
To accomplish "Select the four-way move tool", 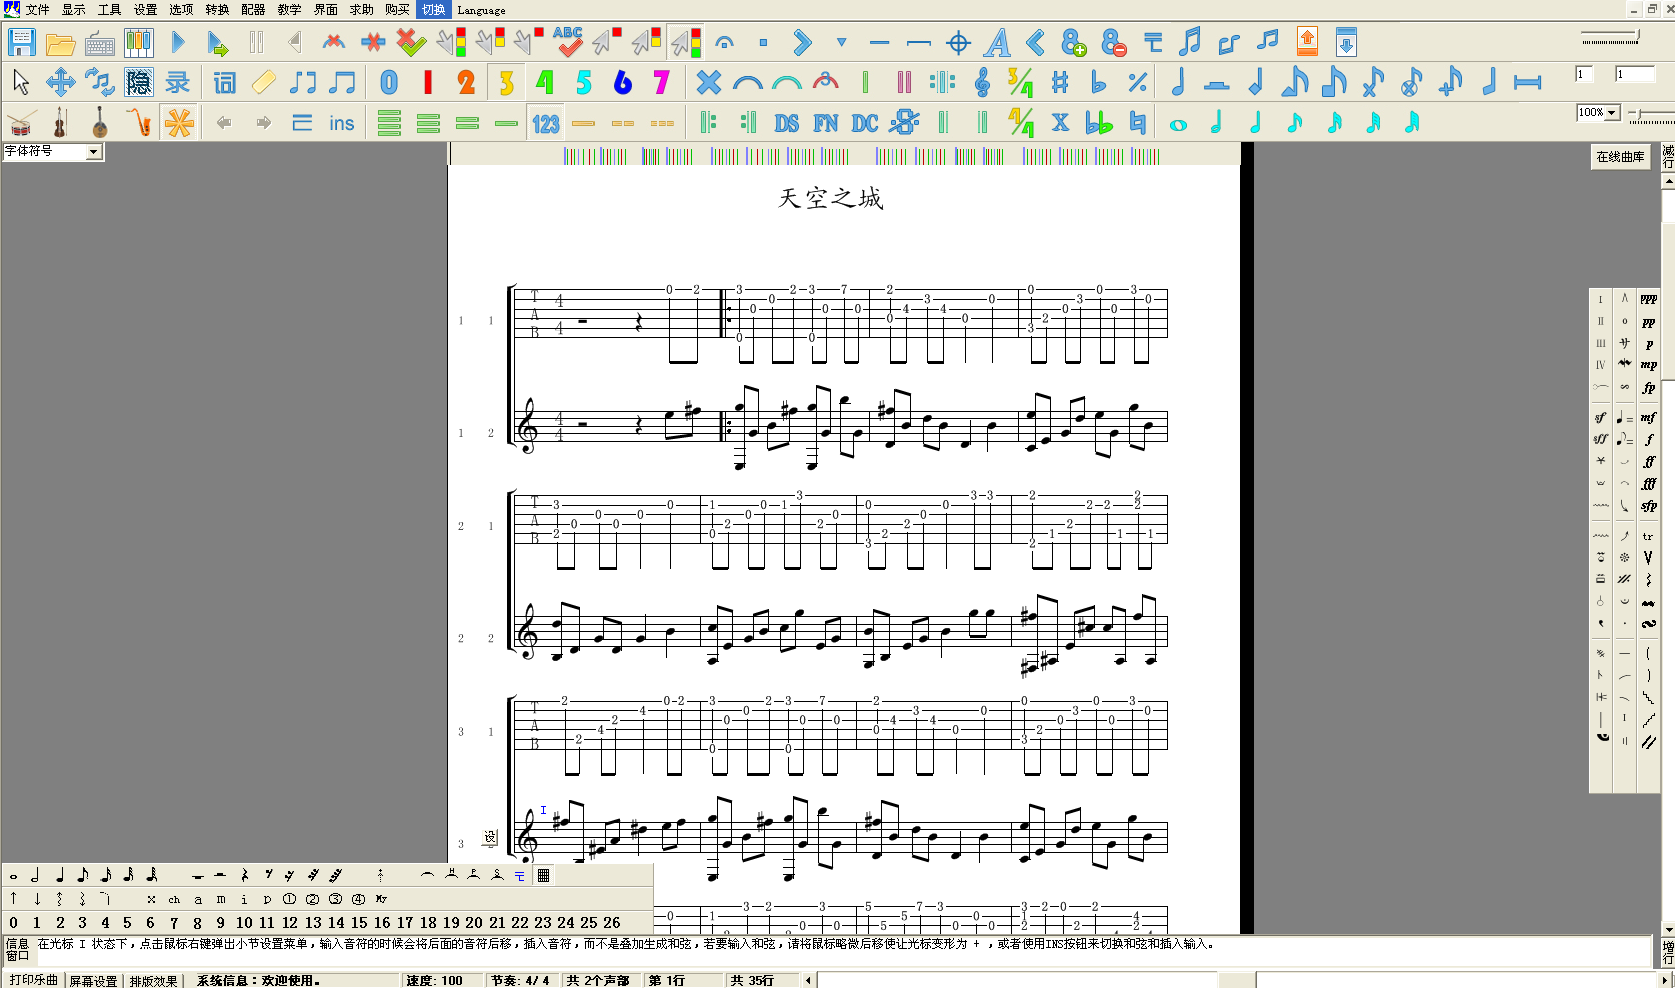I will [60, 82].
